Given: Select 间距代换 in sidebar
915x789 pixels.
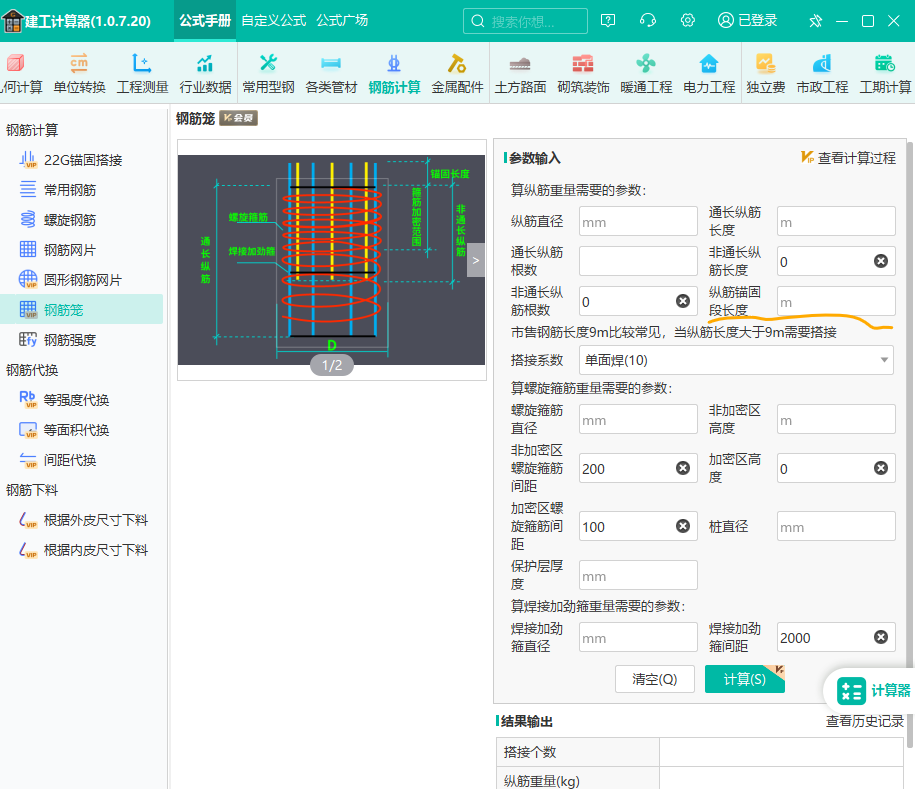Looking at the screenshot, I should pos(82,460).
